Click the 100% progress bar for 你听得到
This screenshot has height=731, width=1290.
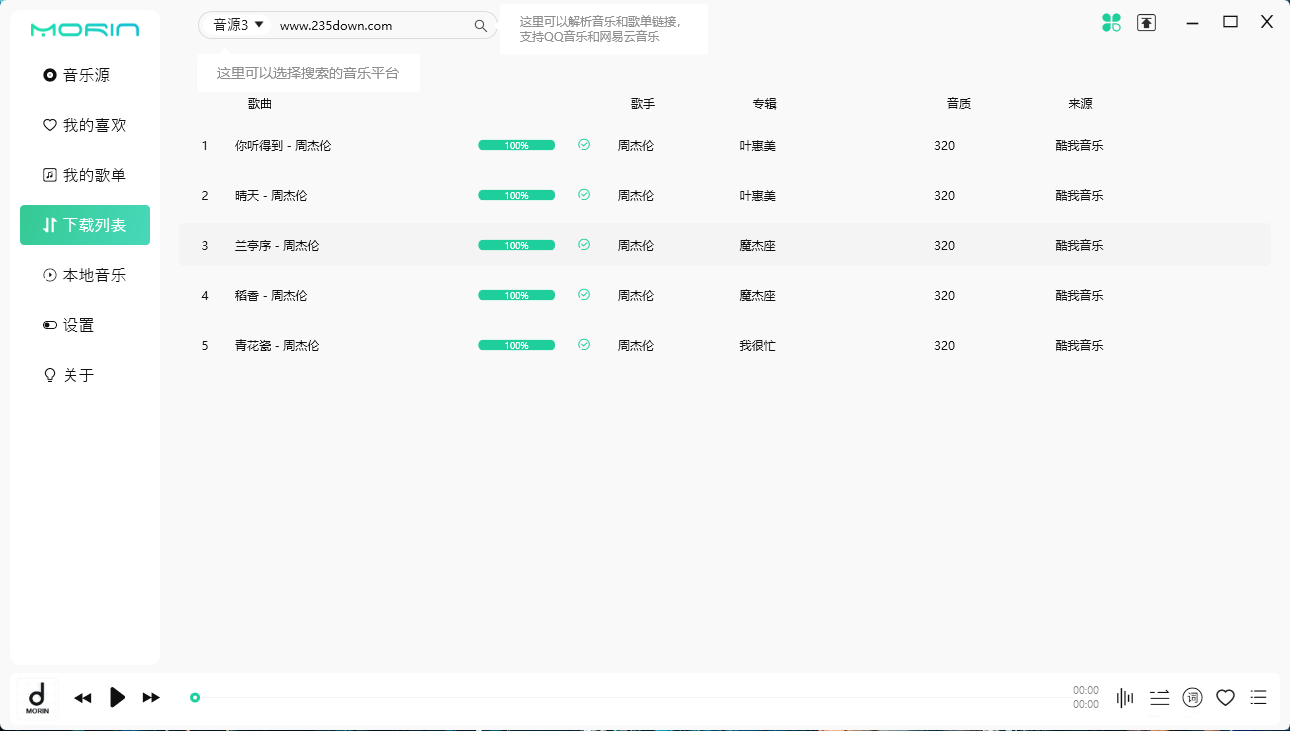516,145
